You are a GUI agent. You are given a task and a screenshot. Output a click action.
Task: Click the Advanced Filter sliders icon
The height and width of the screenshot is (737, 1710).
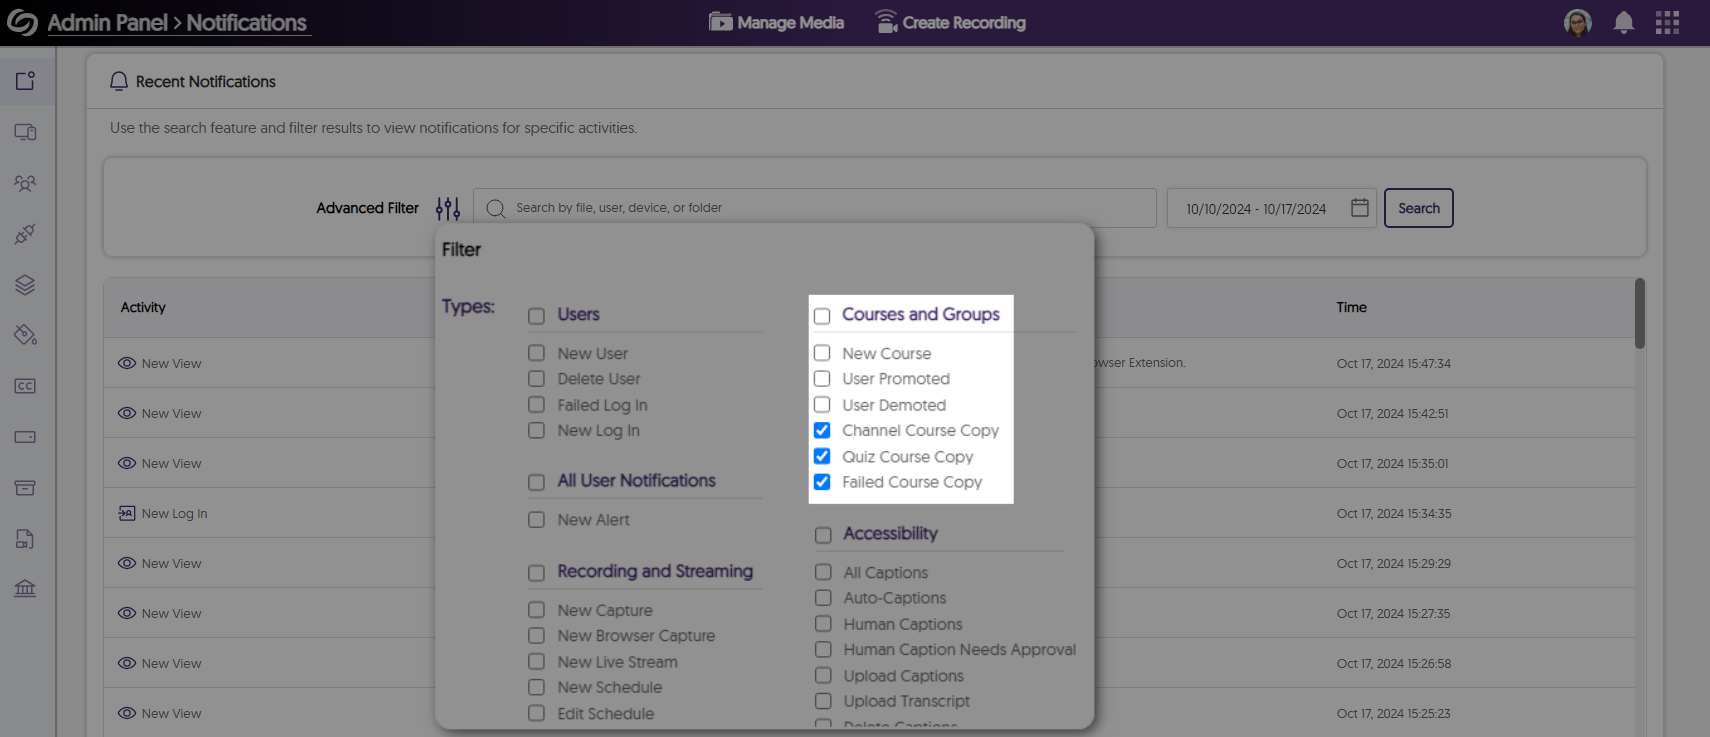(x=448, y=208)
